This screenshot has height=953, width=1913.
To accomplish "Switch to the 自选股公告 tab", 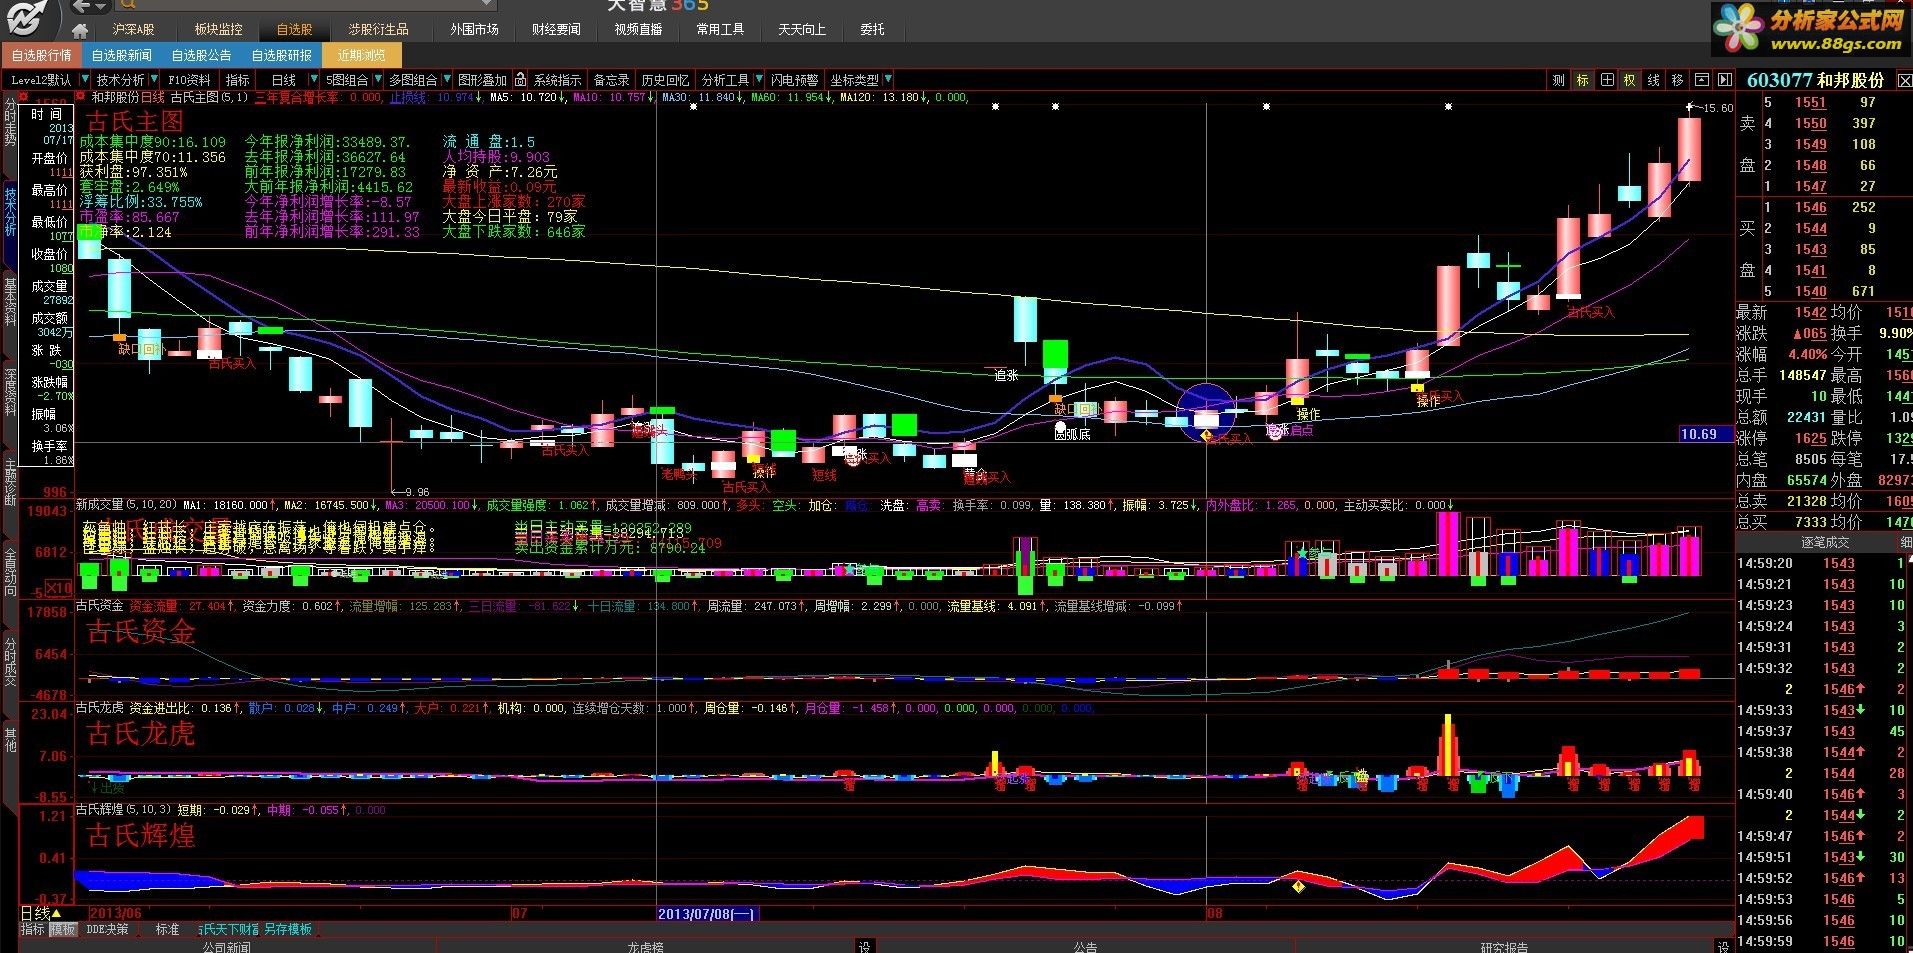I will [201, 55].
